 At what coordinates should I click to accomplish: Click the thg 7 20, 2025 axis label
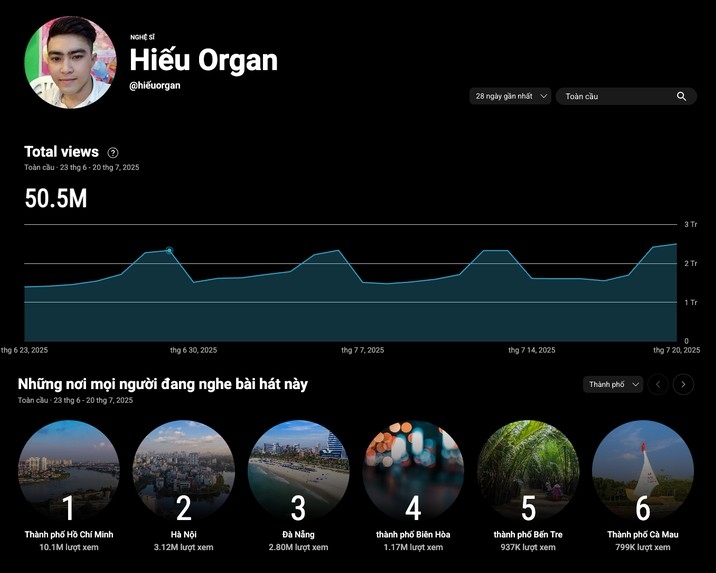click(676, 350)
